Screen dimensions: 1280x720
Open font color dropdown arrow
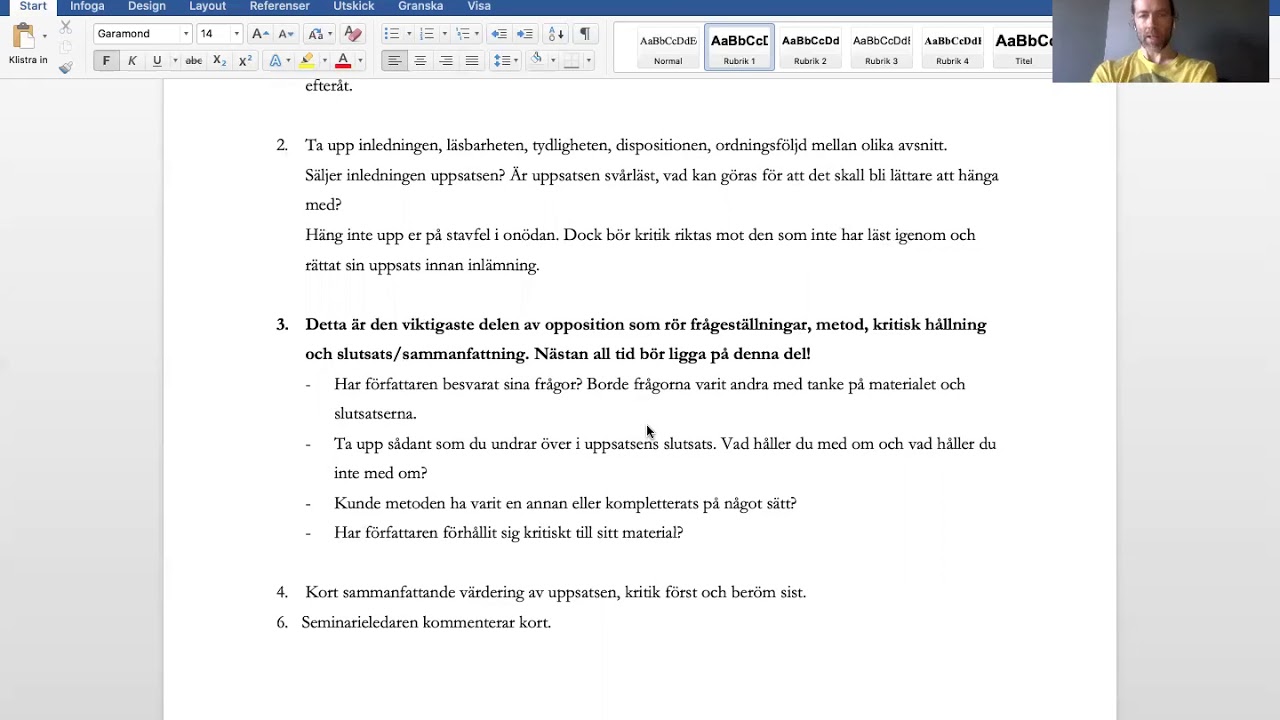tap(359, 61)
